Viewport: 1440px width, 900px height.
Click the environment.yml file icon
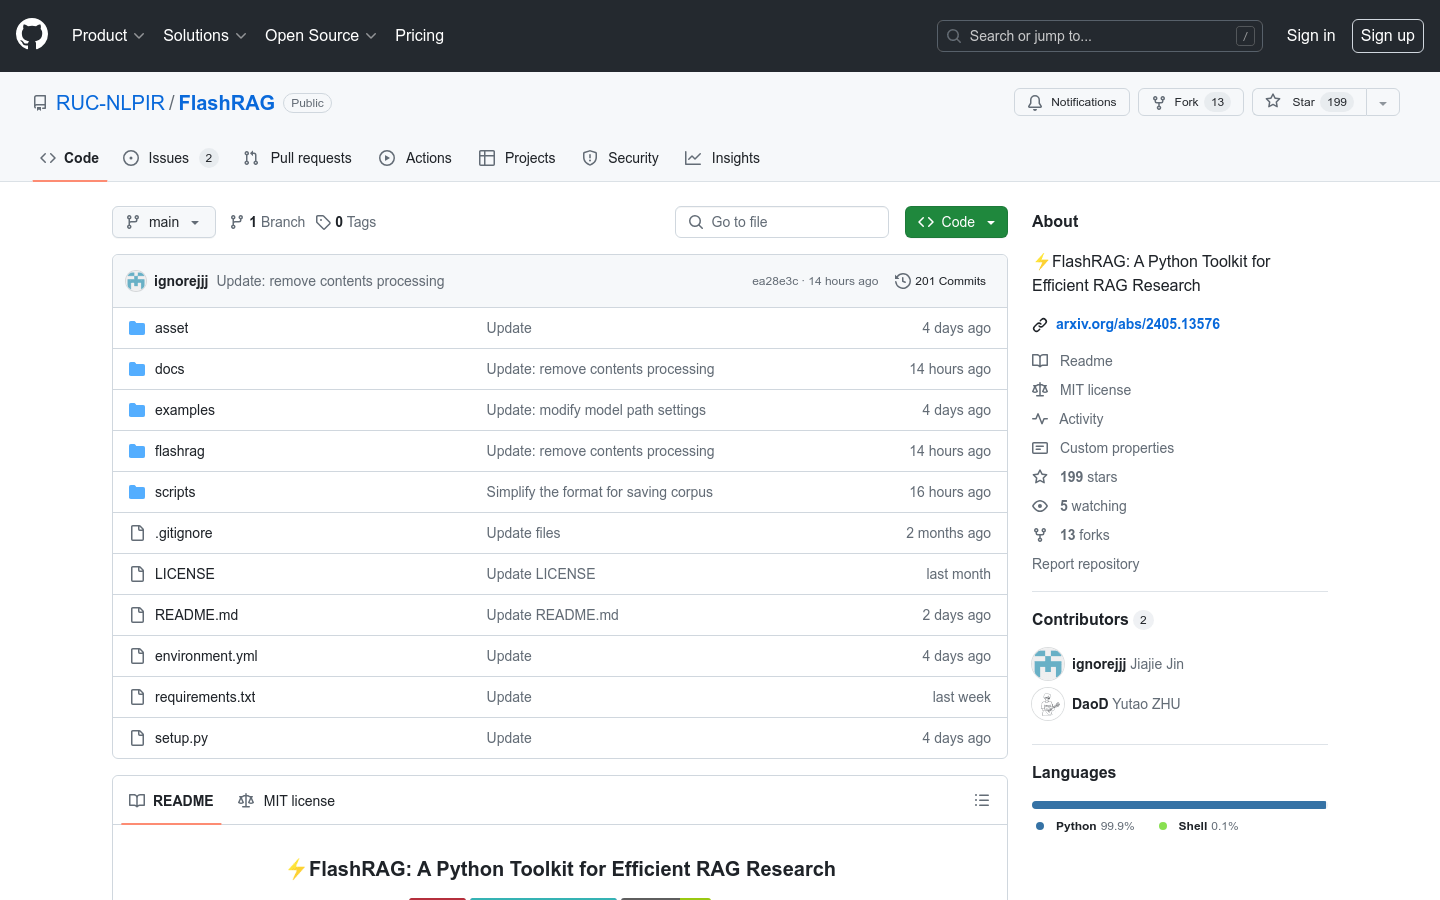pos(137,656)
